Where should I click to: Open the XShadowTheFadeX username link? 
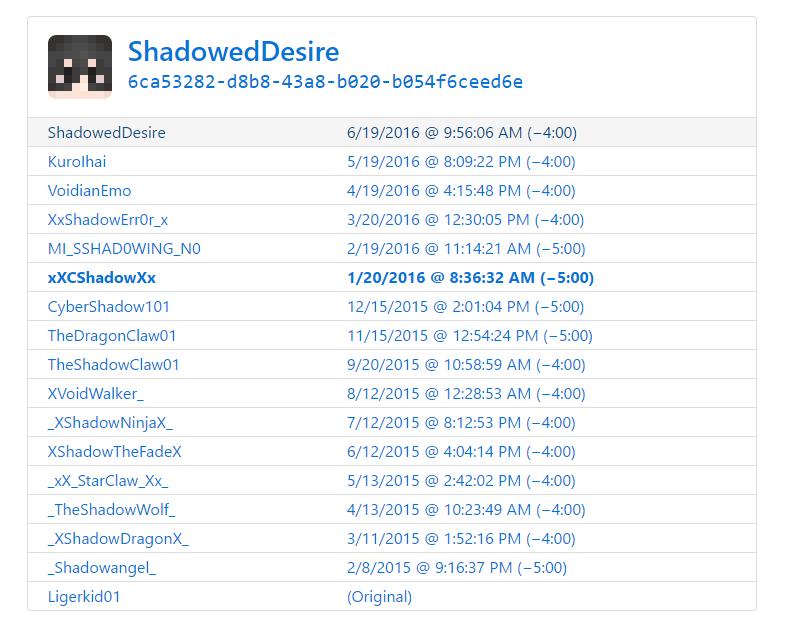[115, 452]
